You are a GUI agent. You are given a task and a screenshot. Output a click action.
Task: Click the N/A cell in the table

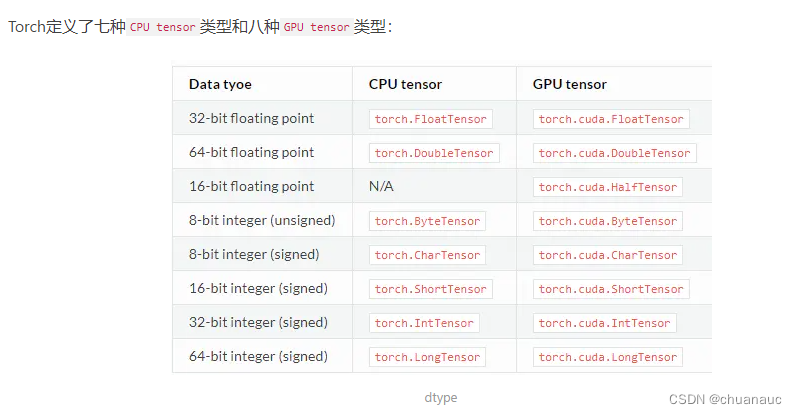383,186
